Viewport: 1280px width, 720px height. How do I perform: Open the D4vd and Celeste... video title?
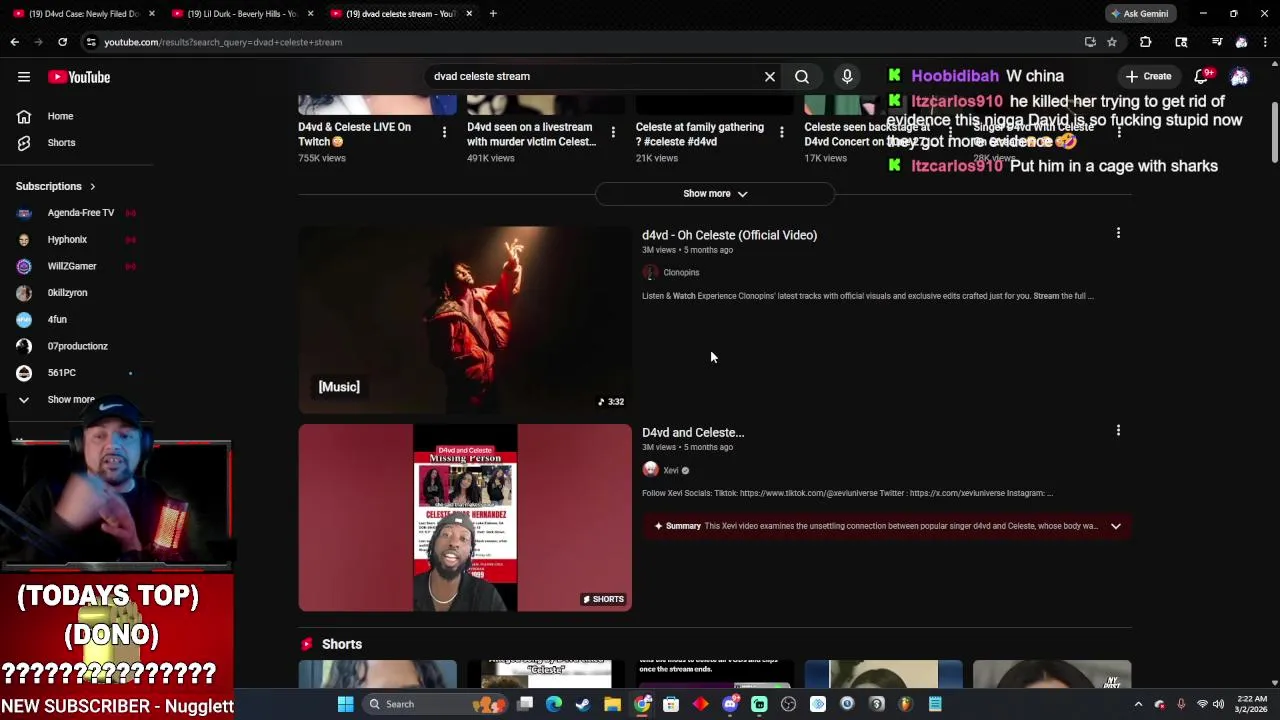(693, 433)
